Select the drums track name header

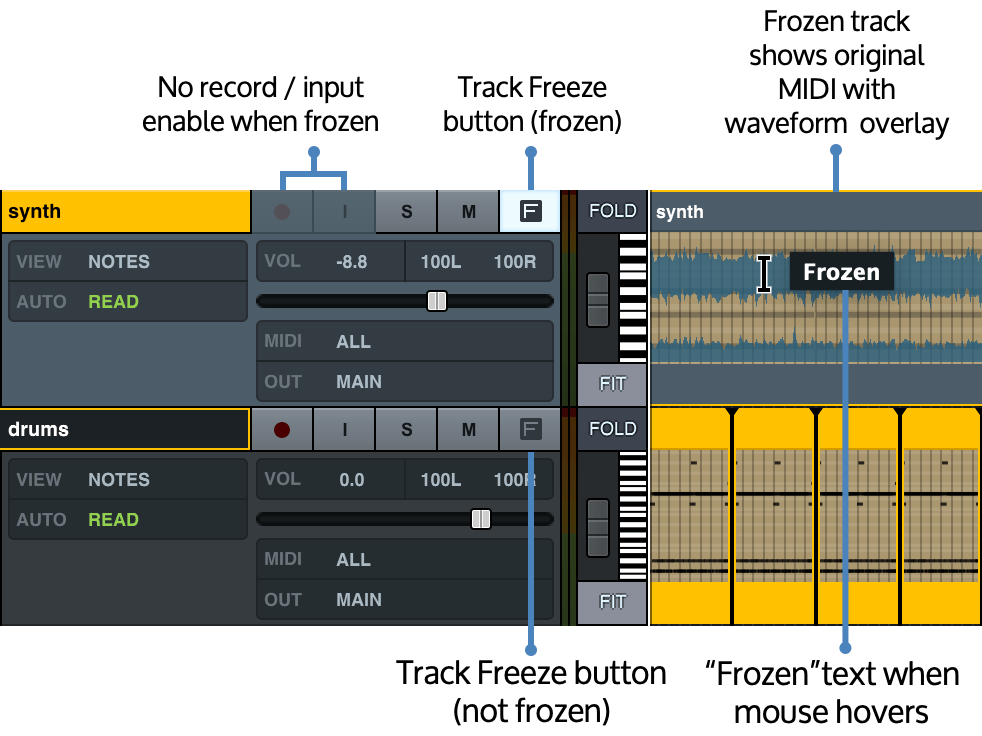[125, 429]
